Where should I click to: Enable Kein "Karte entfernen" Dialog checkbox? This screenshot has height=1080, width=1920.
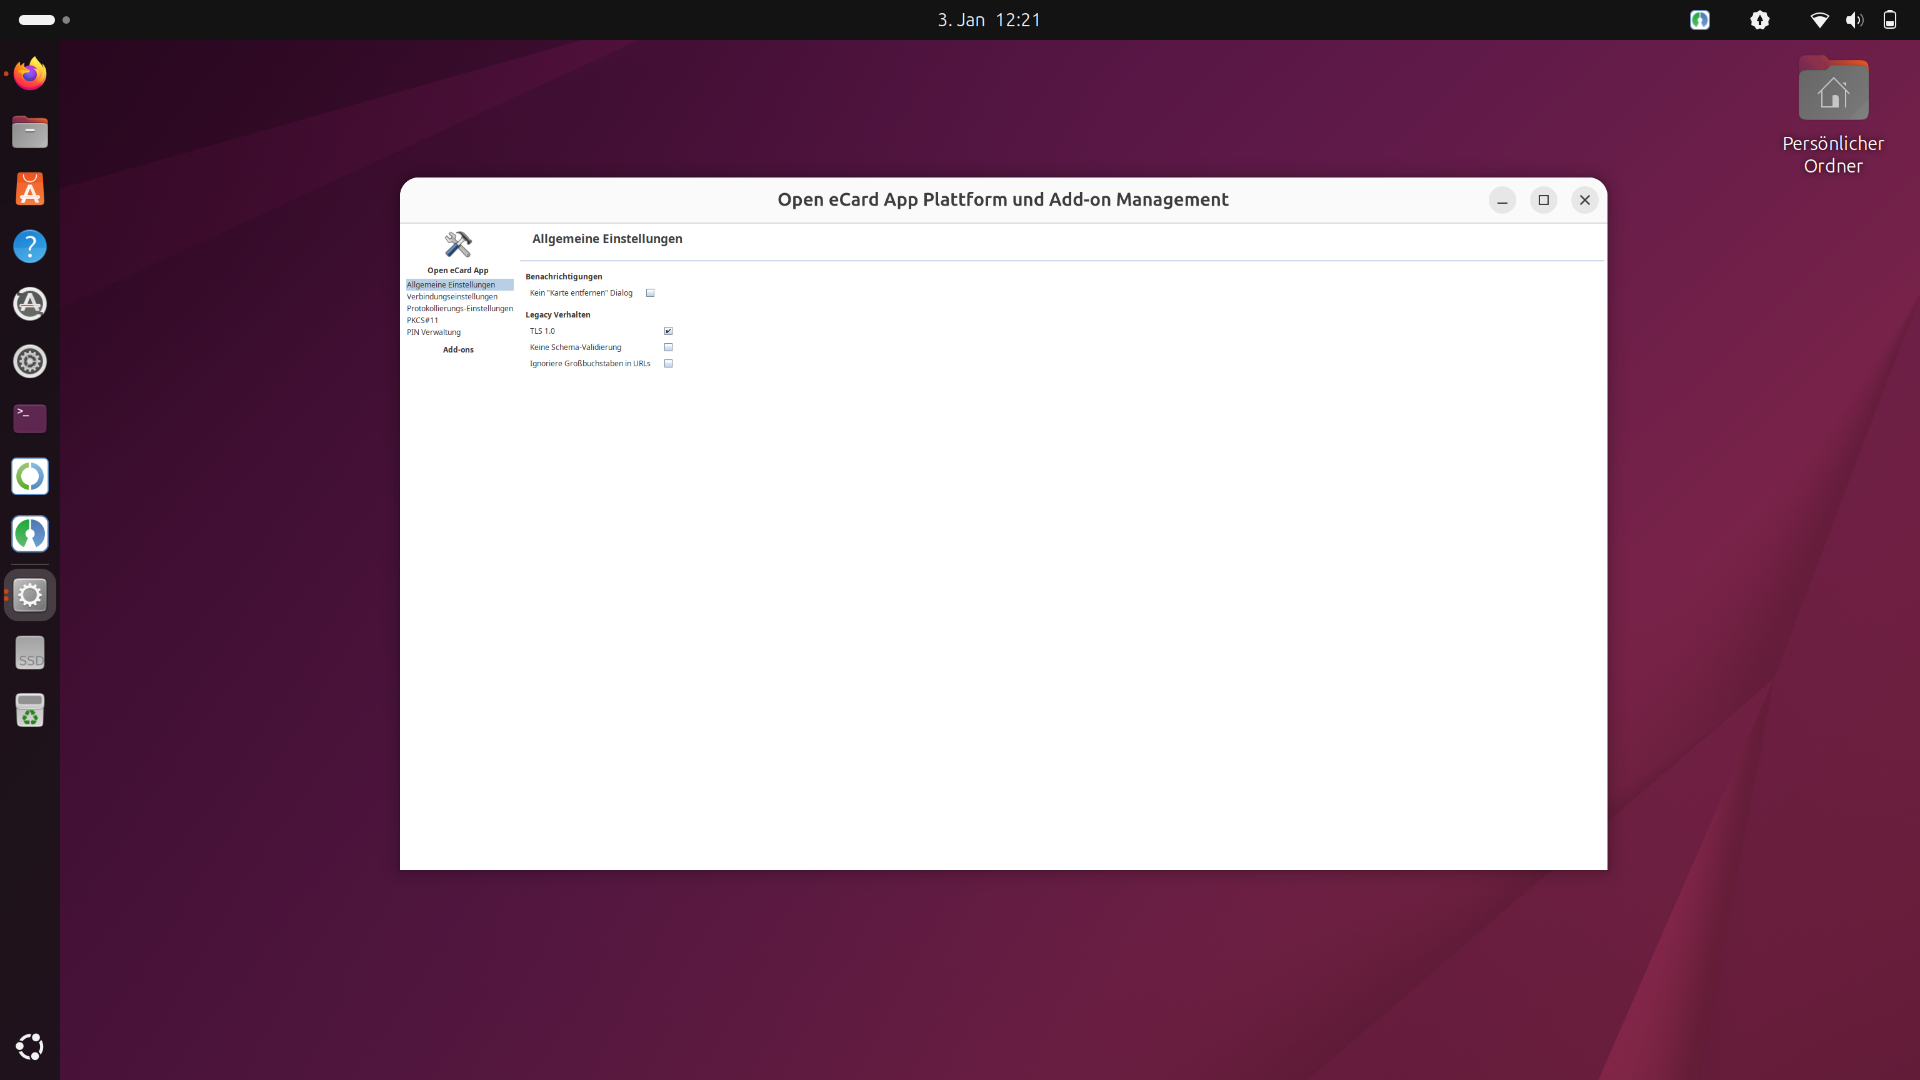[x=650, y=293]
